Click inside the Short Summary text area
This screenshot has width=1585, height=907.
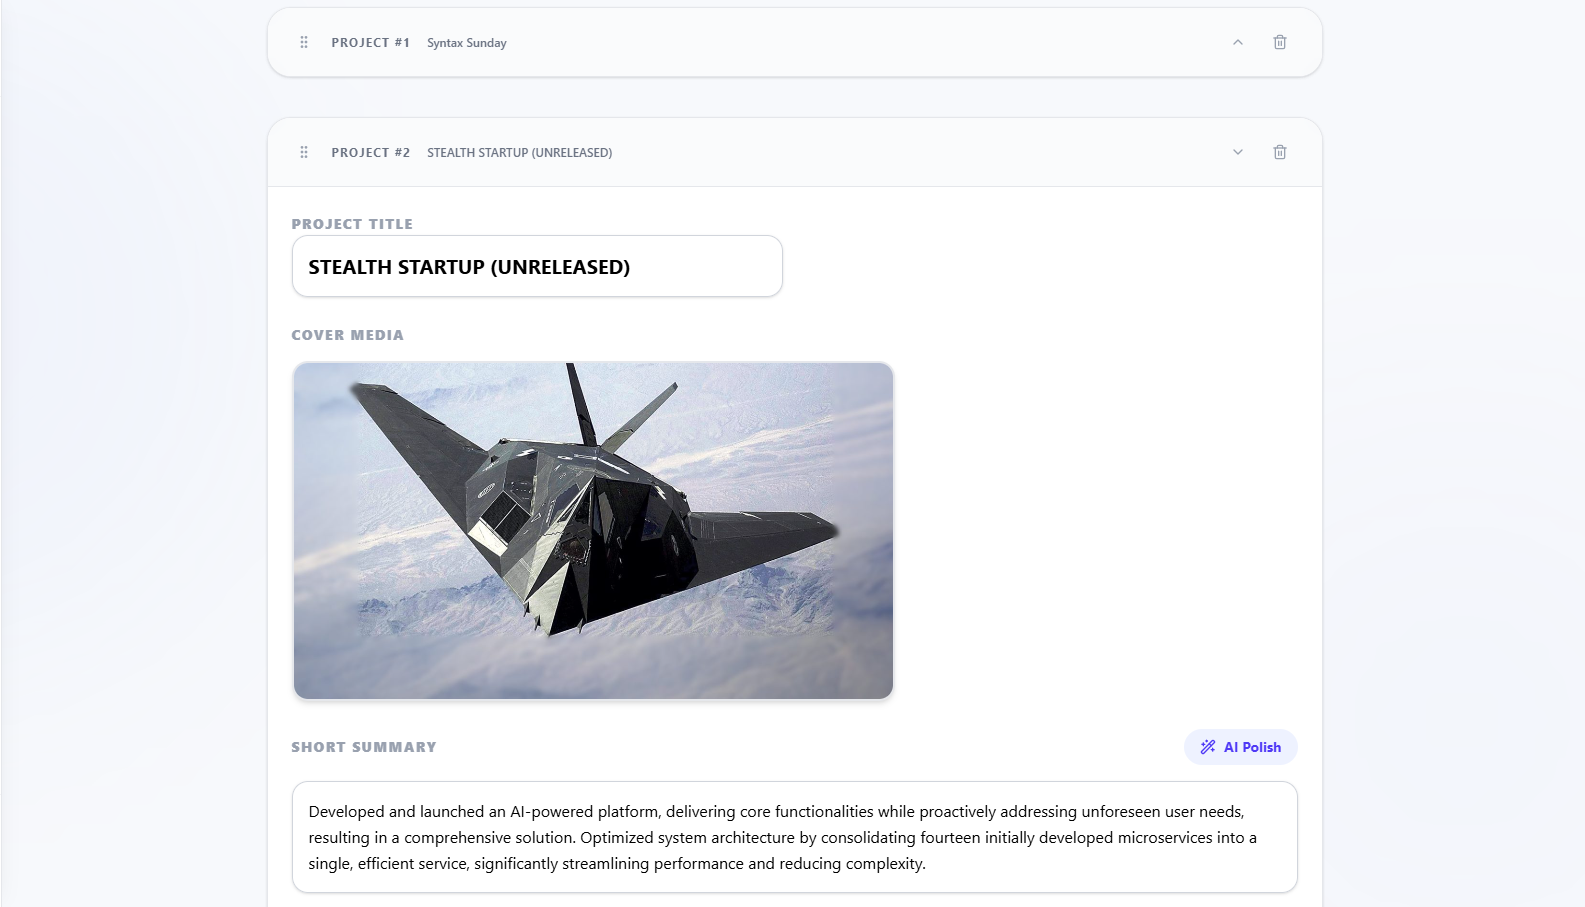point(794,837)
